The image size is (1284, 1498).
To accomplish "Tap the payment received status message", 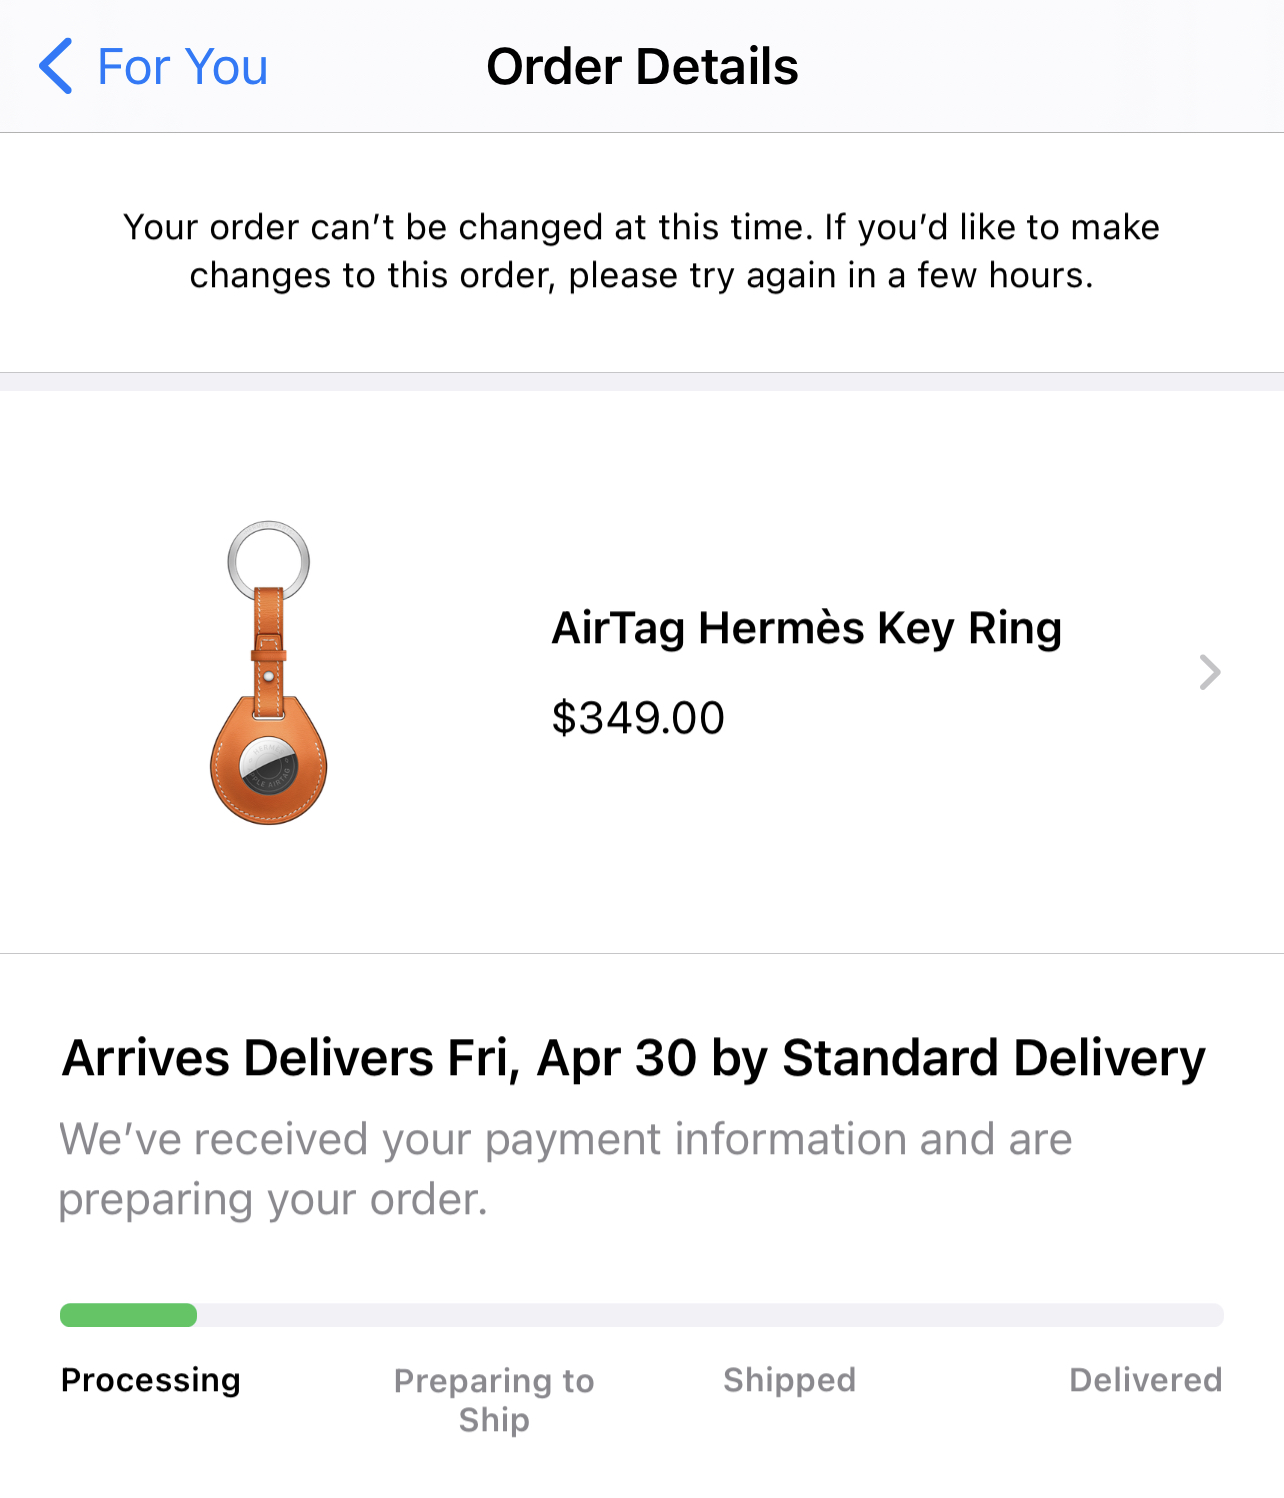I will [x=565, y=1168].
